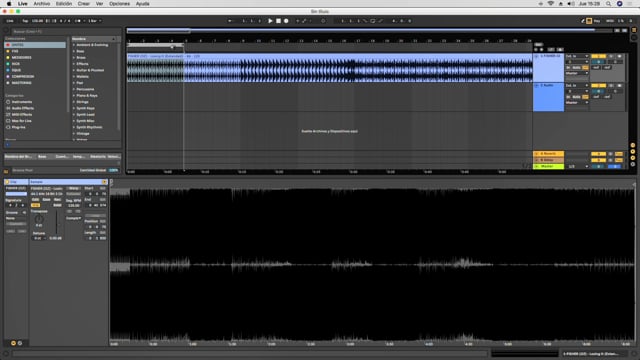Toggle the yellow track activator of first track
Image resolution: width=640 pixels, height=360 pixels.
click(598, 56)
